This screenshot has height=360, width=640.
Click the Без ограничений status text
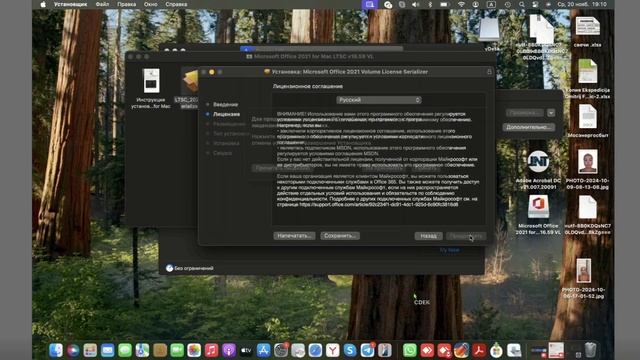(193, 268)
